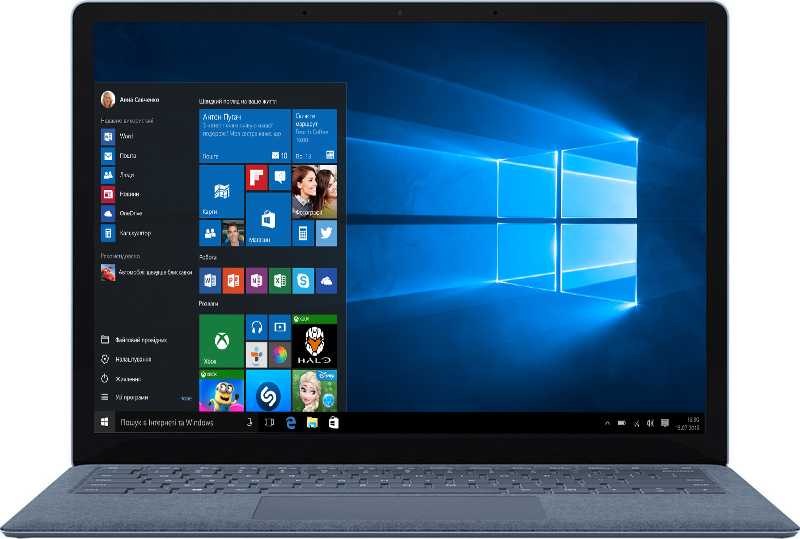Image resolution: width=800 pixels, height=539 pixels.
Task: Open Пошта in the recently used list
Action: tap(119, 156)
